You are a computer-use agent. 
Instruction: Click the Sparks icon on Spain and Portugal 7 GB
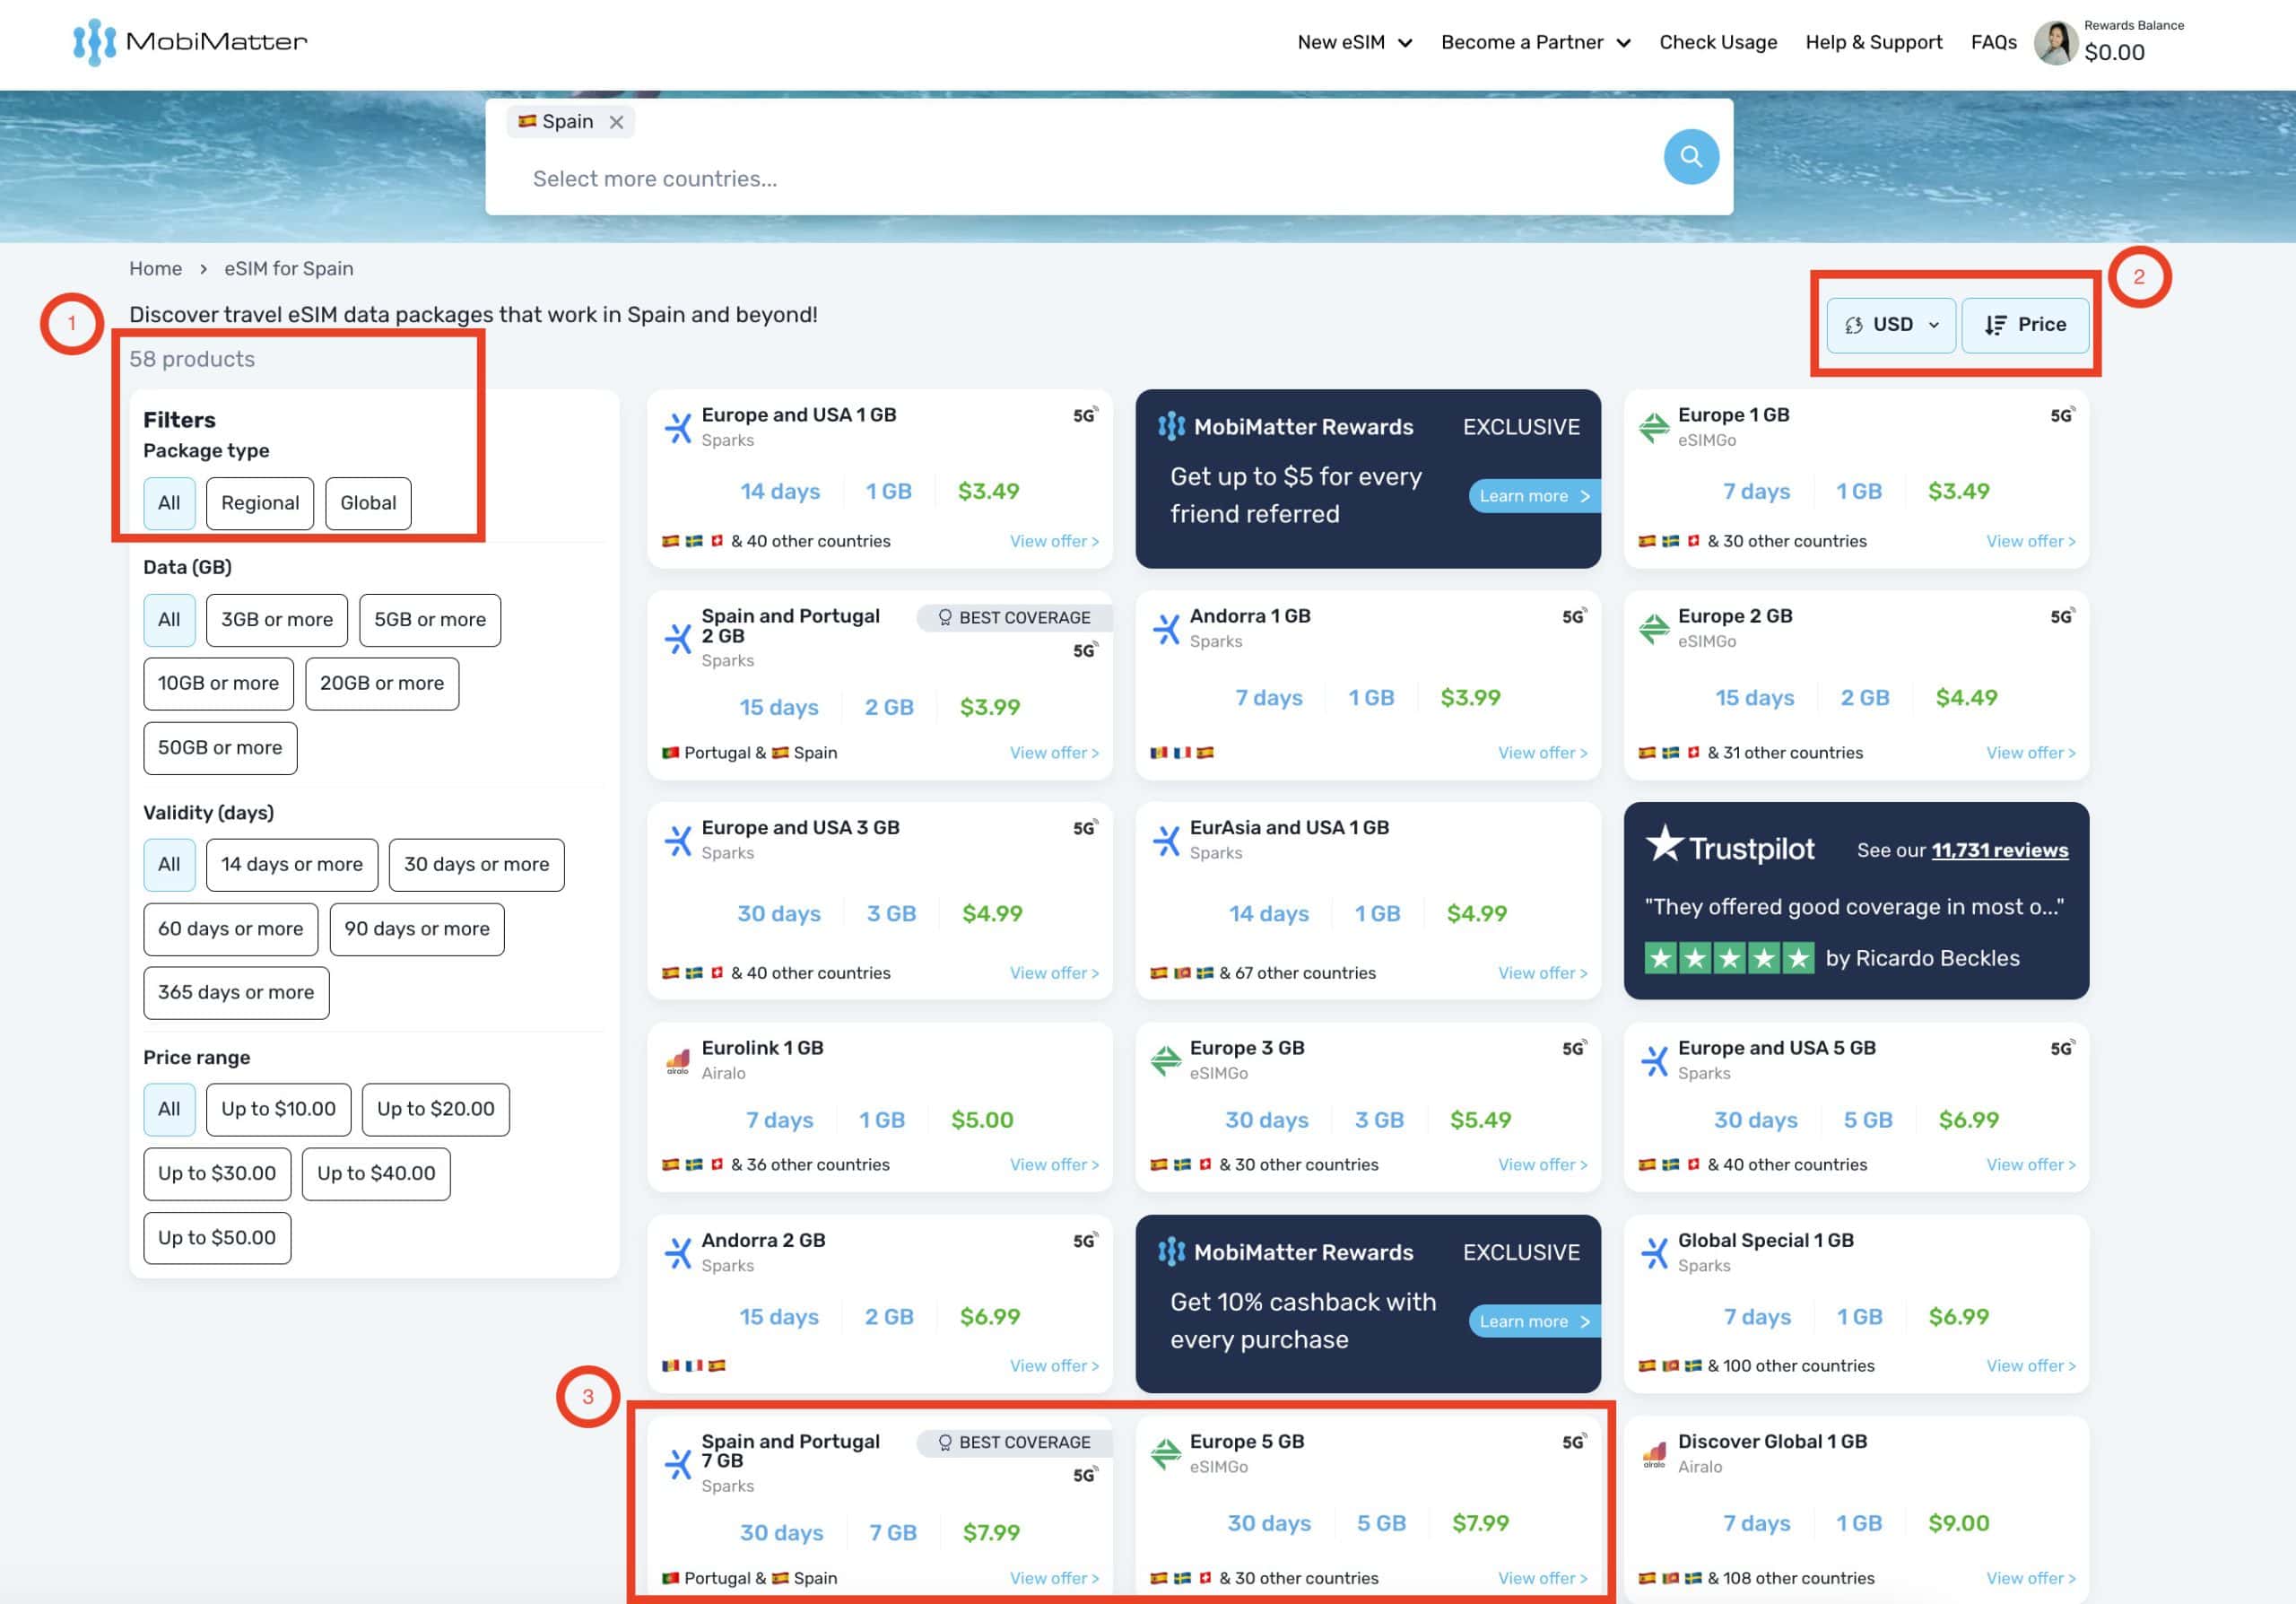click(x=678, y=1464)
